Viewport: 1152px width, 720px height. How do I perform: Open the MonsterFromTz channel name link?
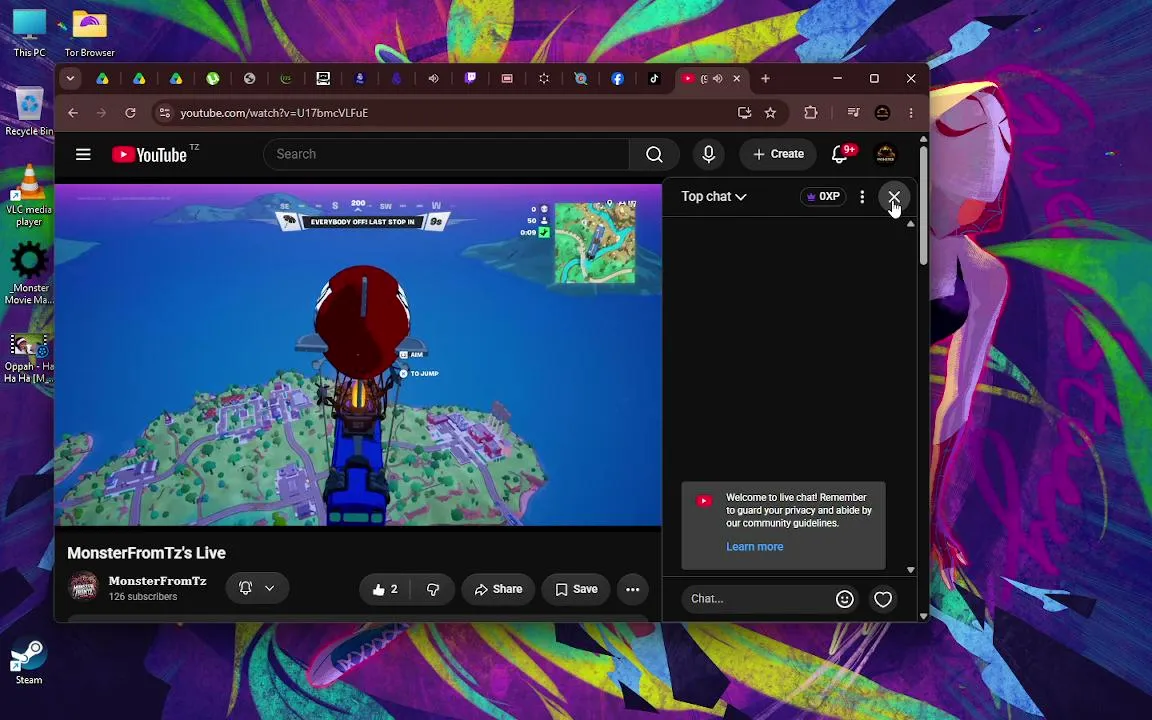pyautogui.click(x=157, y=580)
